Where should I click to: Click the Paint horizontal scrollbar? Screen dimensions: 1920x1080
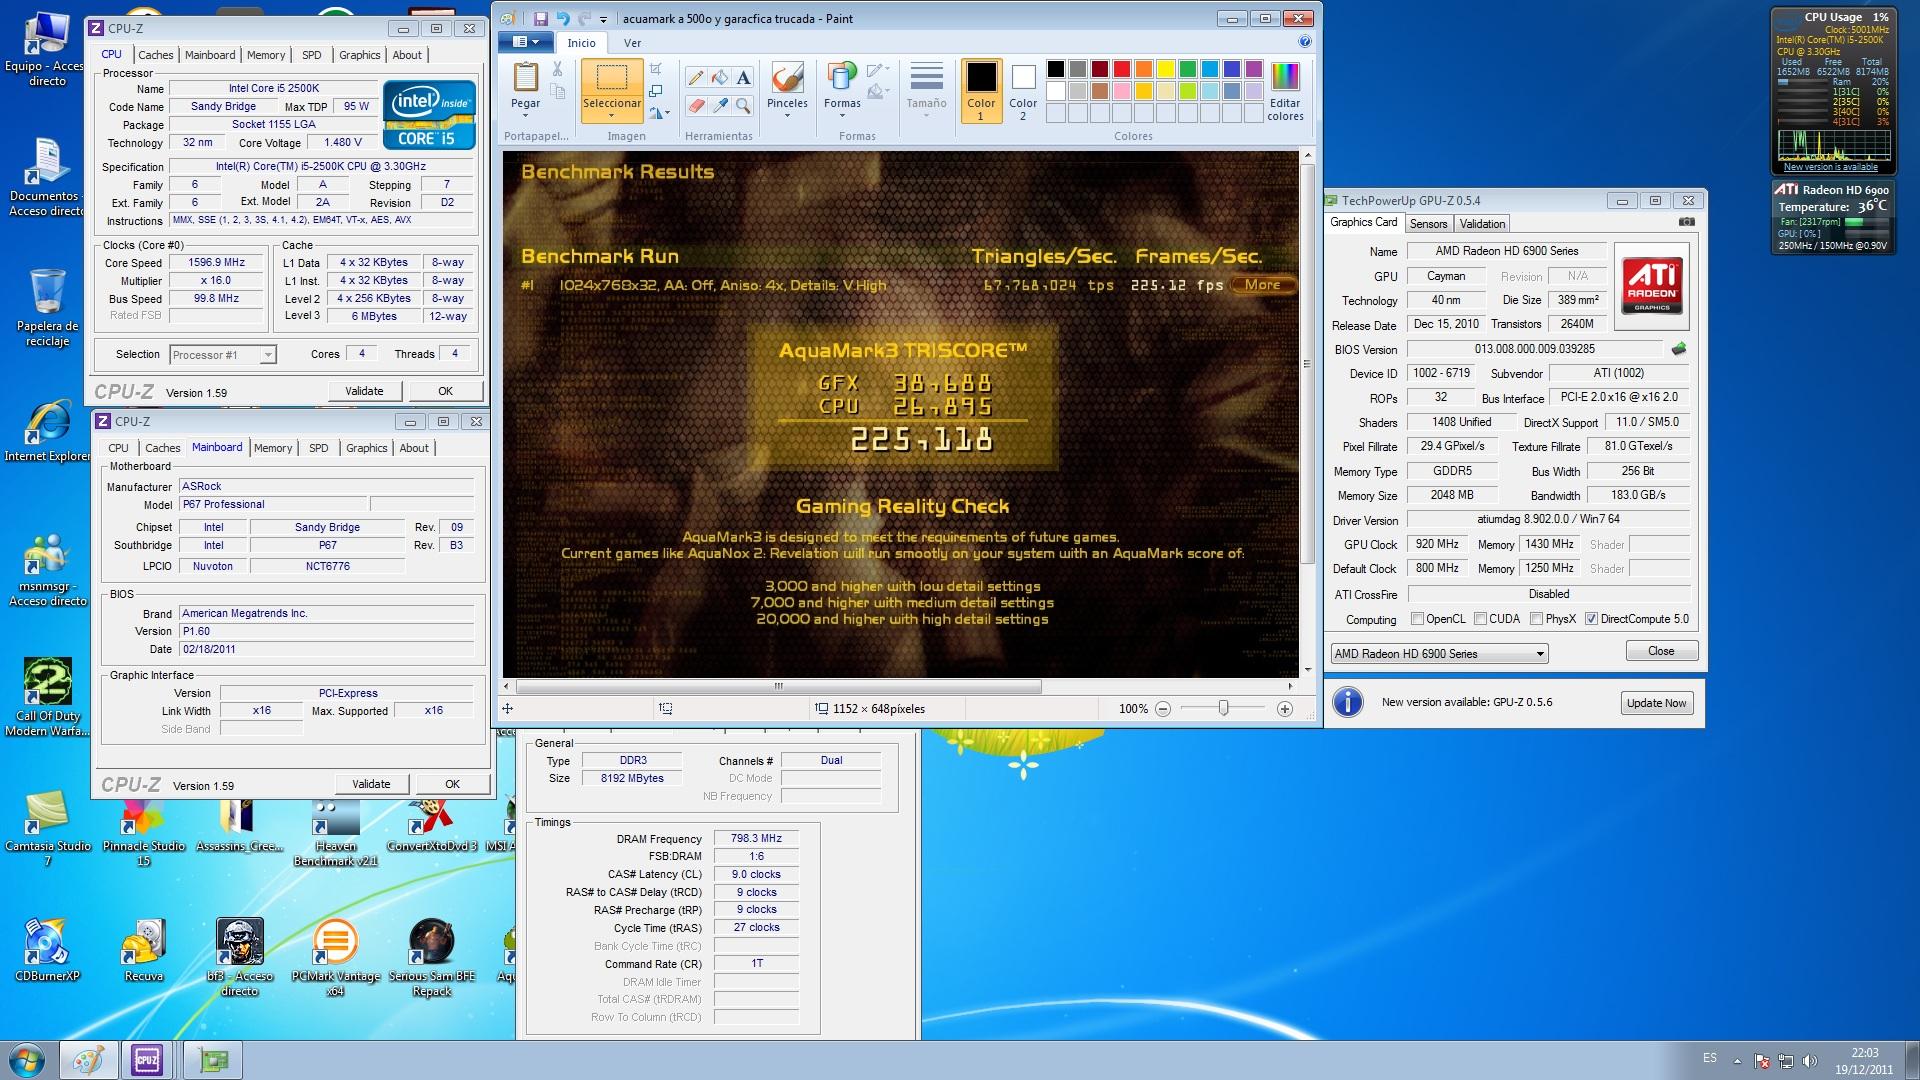pyautogui.click(x=778, y=687)
